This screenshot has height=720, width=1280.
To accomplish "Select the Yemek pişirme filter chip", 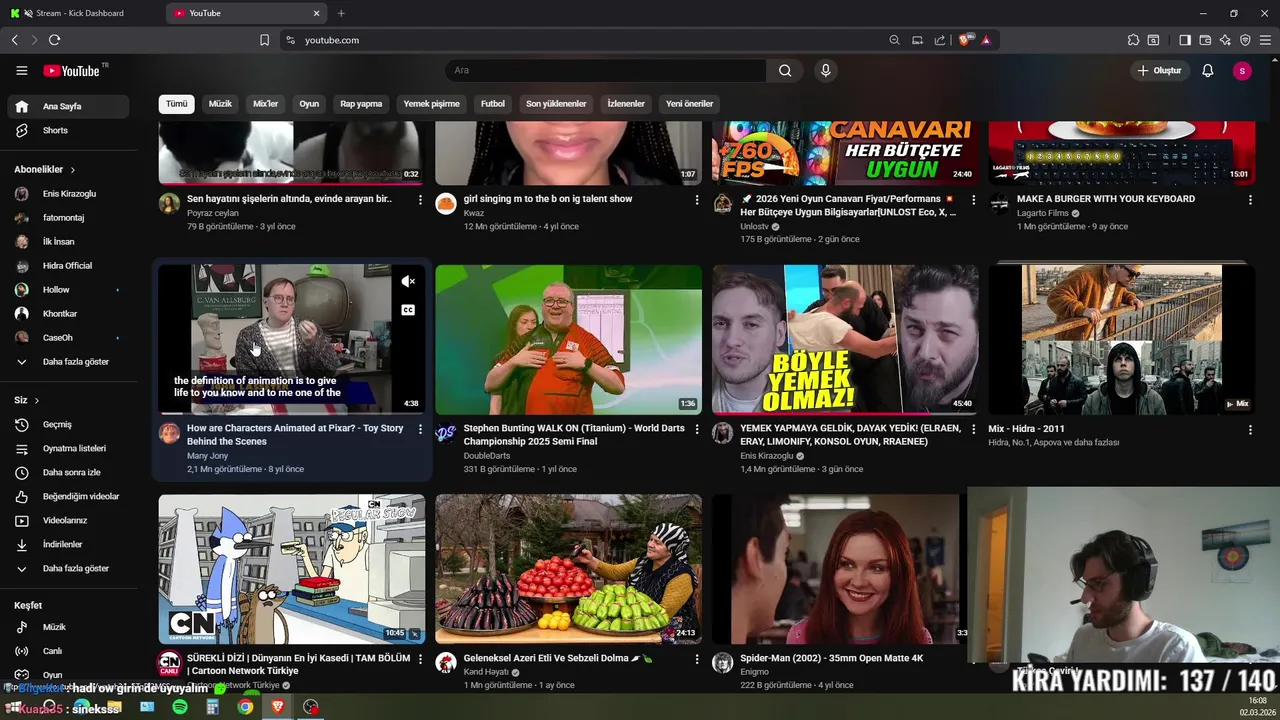I will click(x=431, y=104).
